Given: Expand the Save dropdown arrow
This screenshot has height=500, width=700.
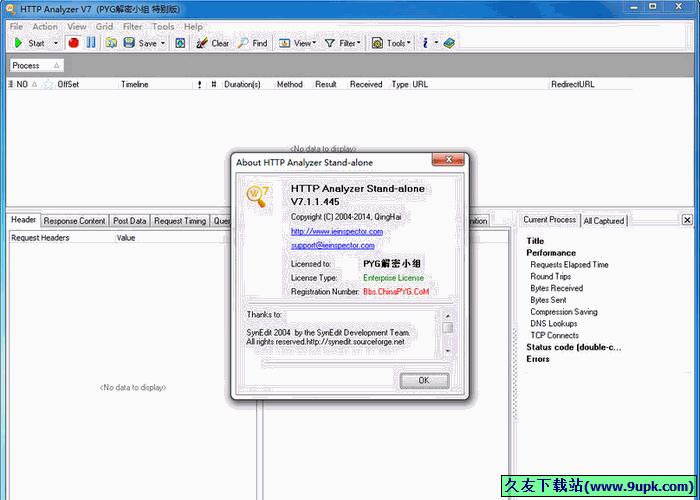Looking at the screenshot, I should click(x=163, y=43).
